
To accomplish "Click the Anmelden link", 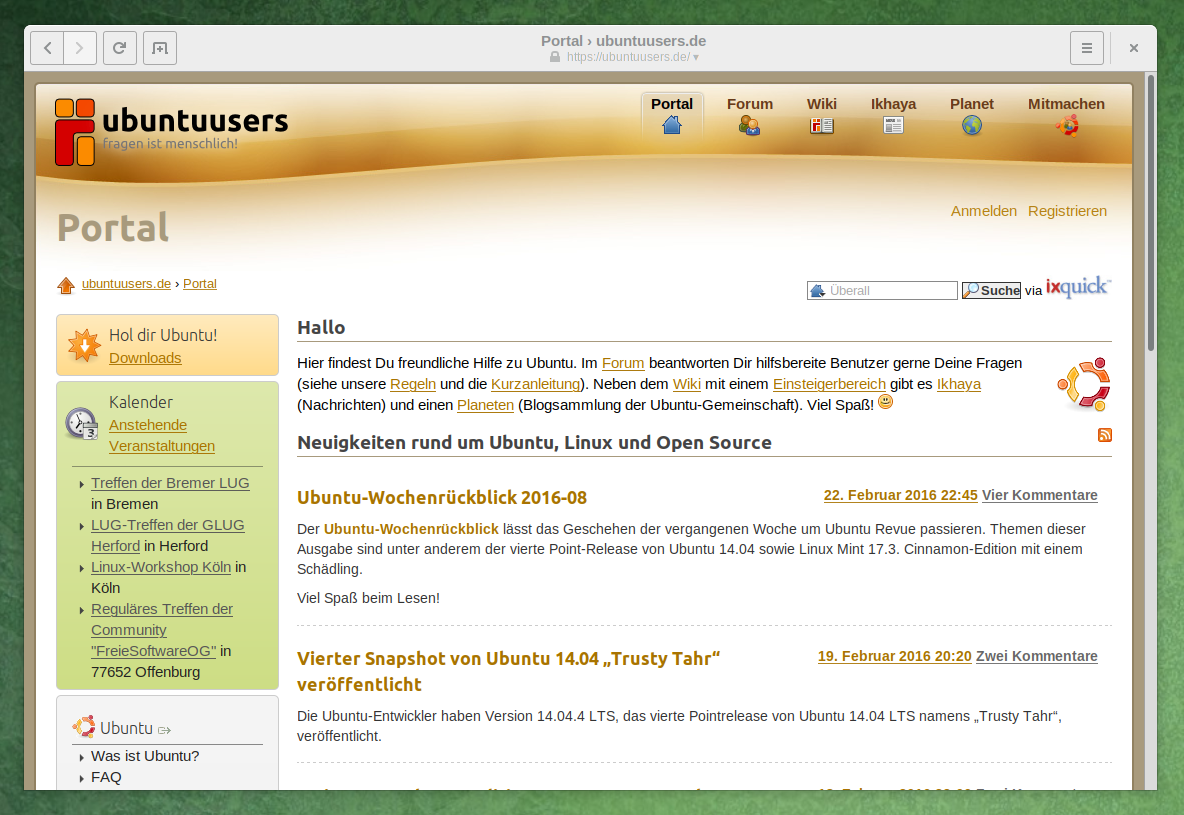I will click(x=983, y=211).
